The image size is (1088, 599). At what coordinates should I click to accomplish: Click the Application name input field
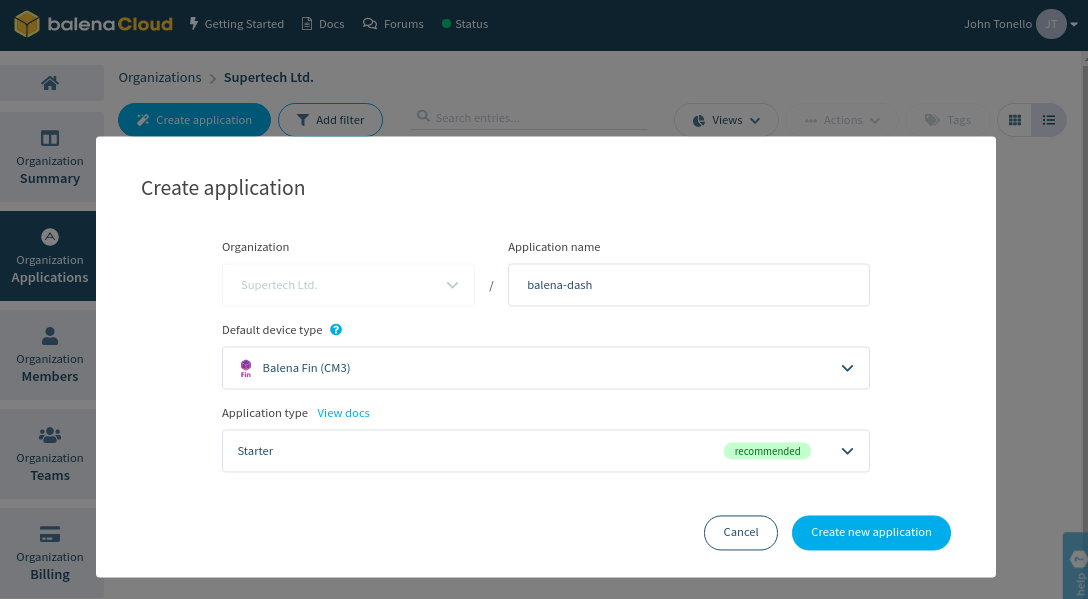[x=689, y=284]
